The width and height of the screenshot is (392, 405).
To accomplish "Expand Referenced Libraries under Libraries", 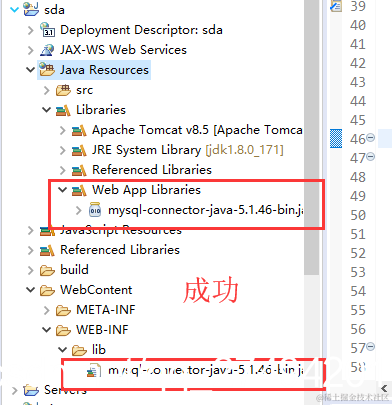I will tap(62, 170).
